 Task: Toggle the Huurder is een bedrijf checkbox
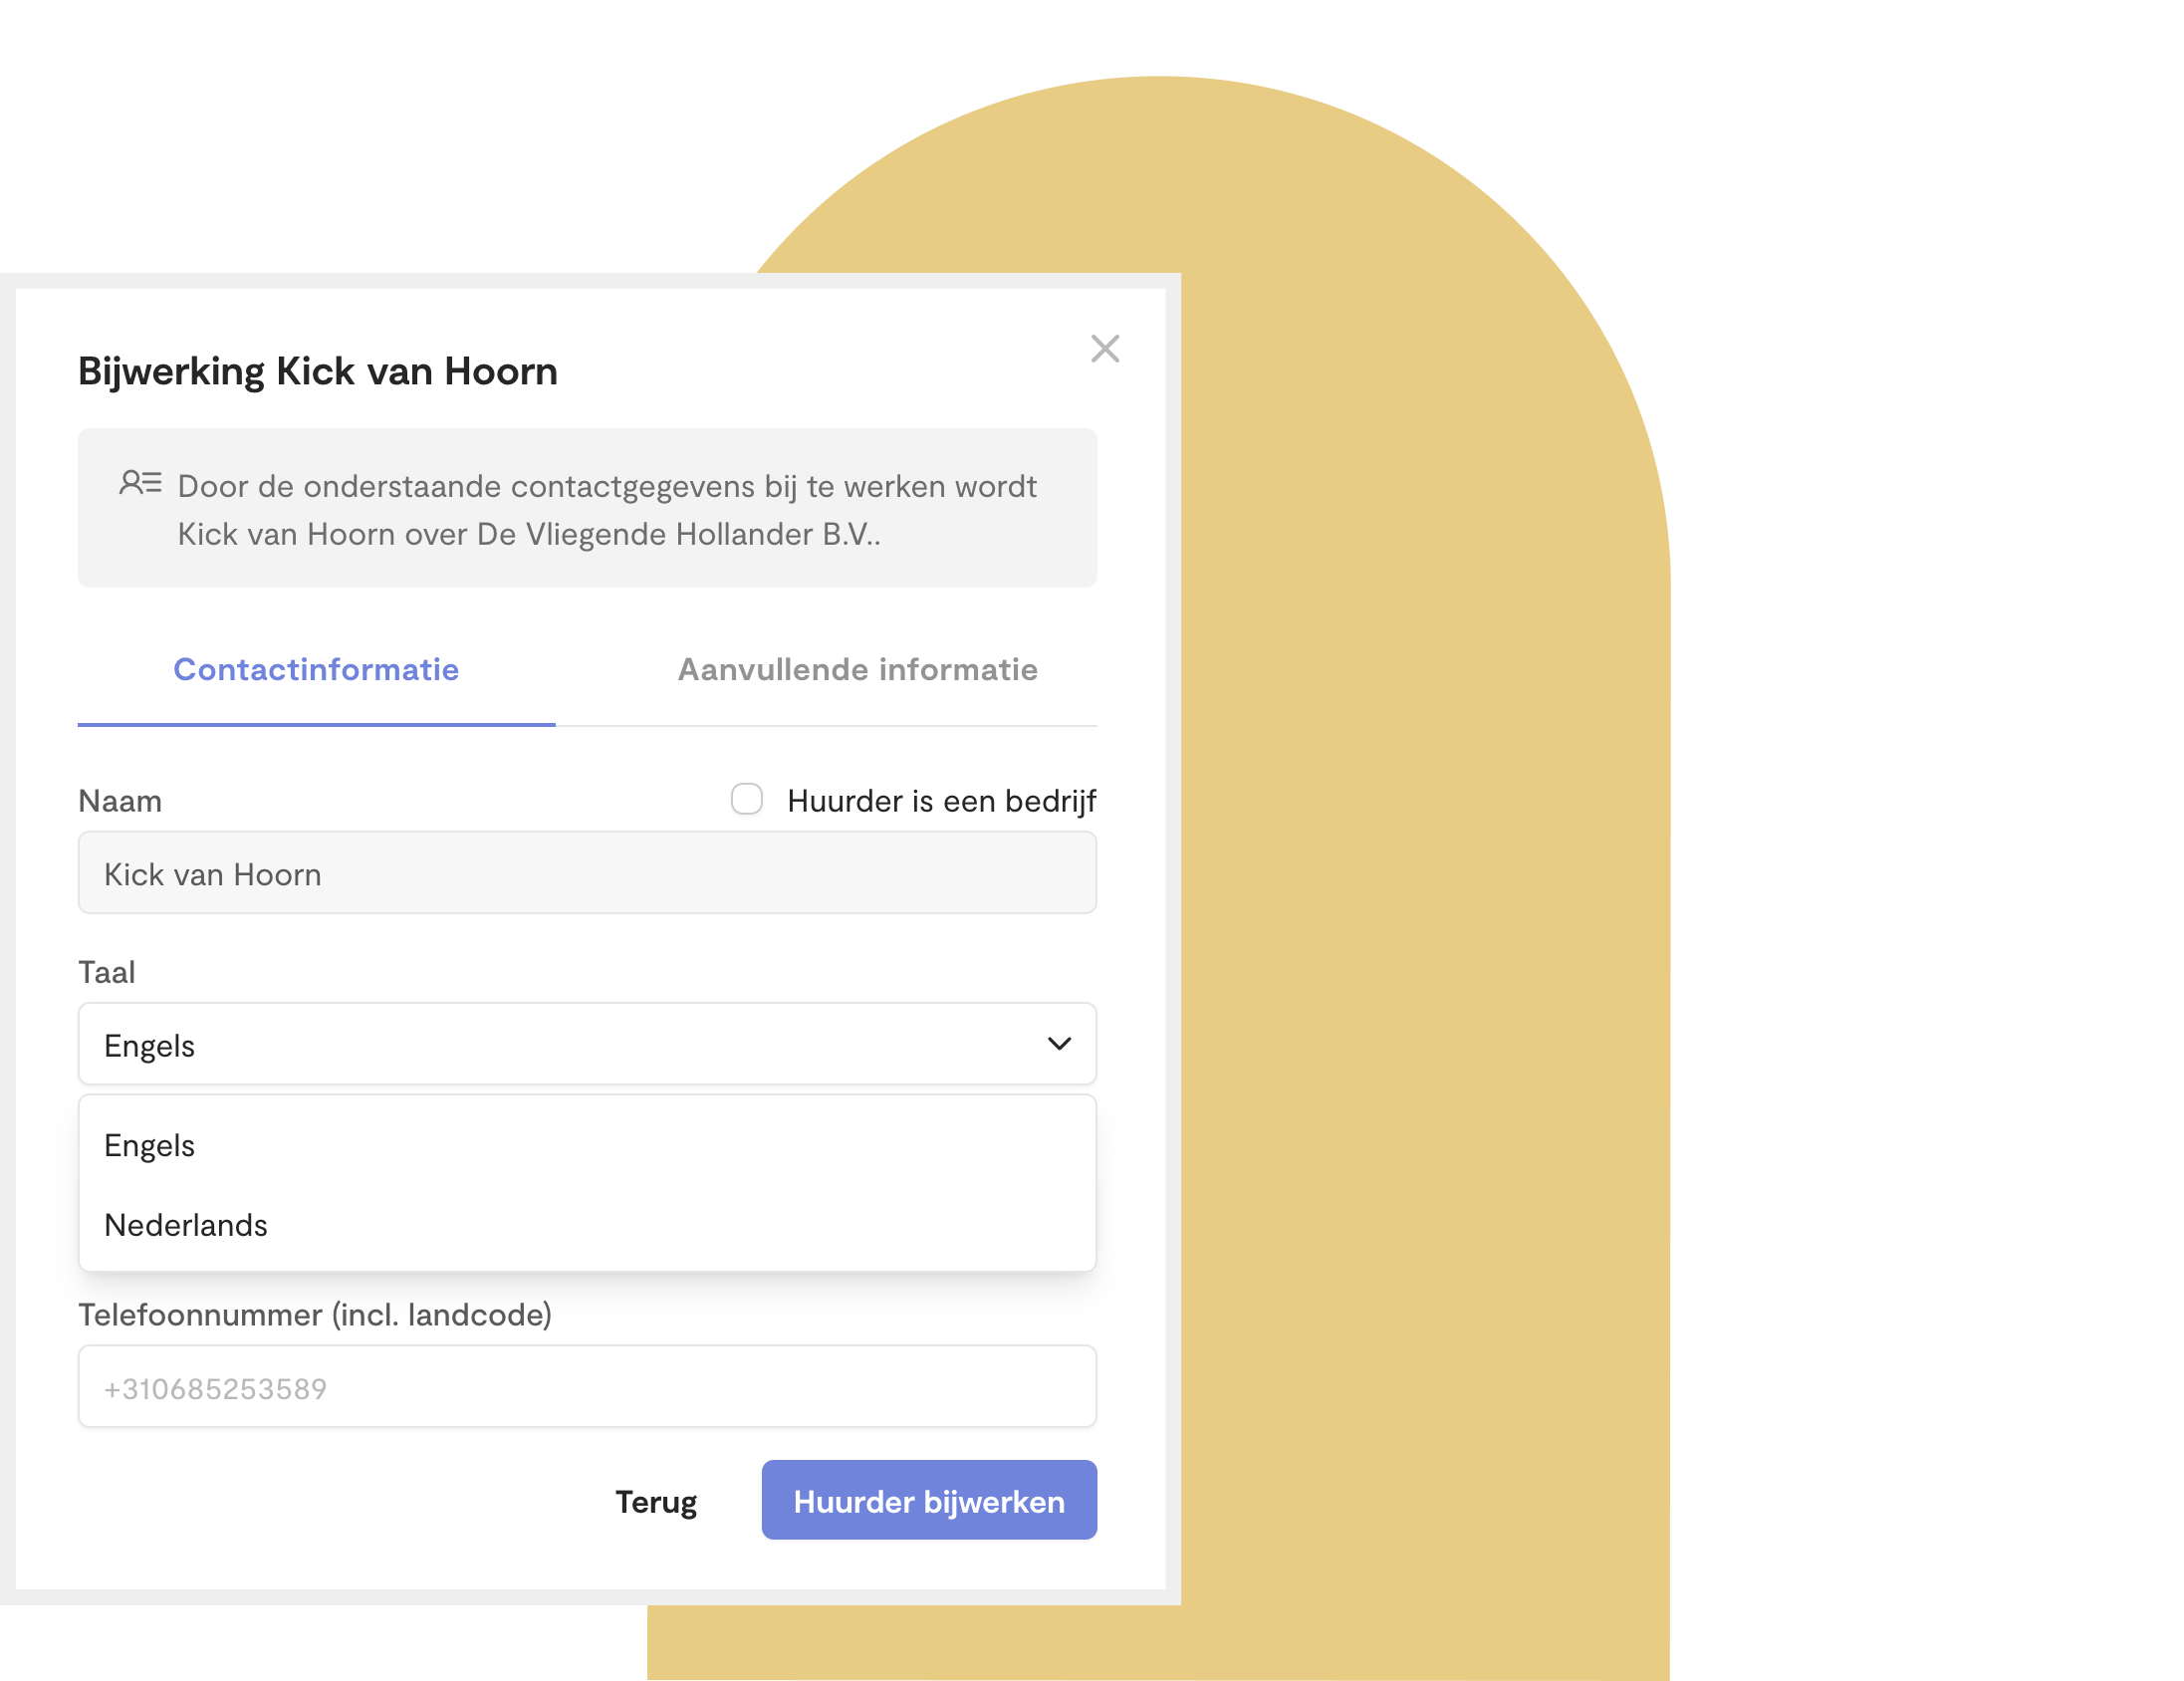(747, 800)
